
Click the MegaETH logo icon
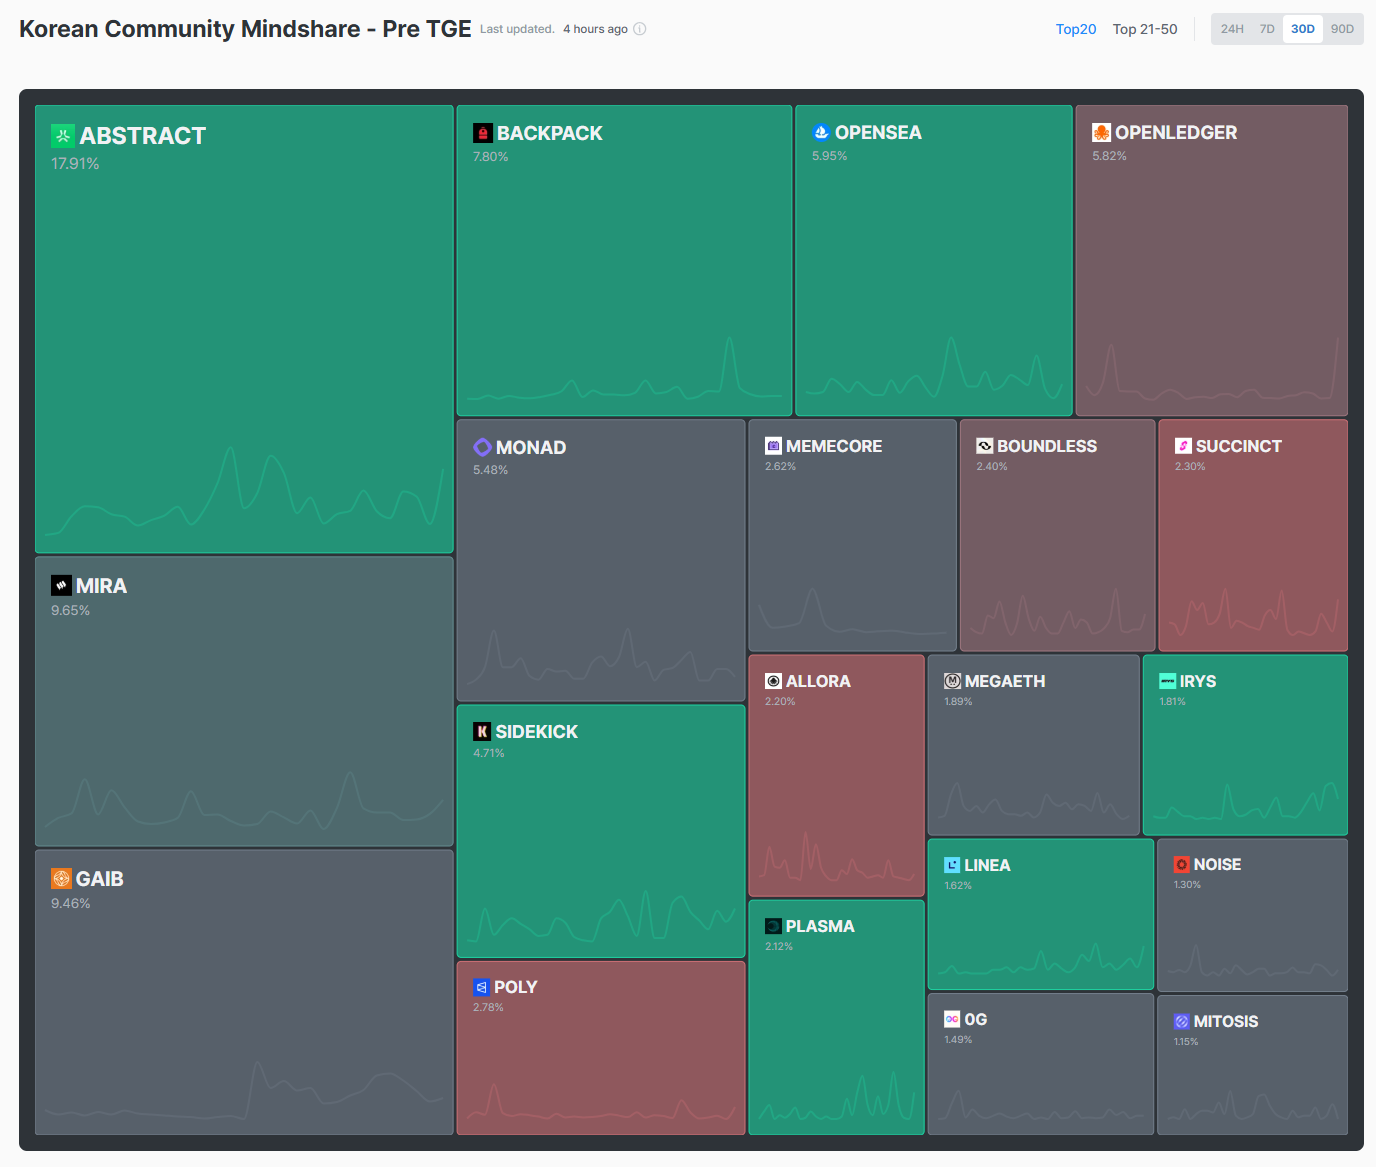coord(952,681)
